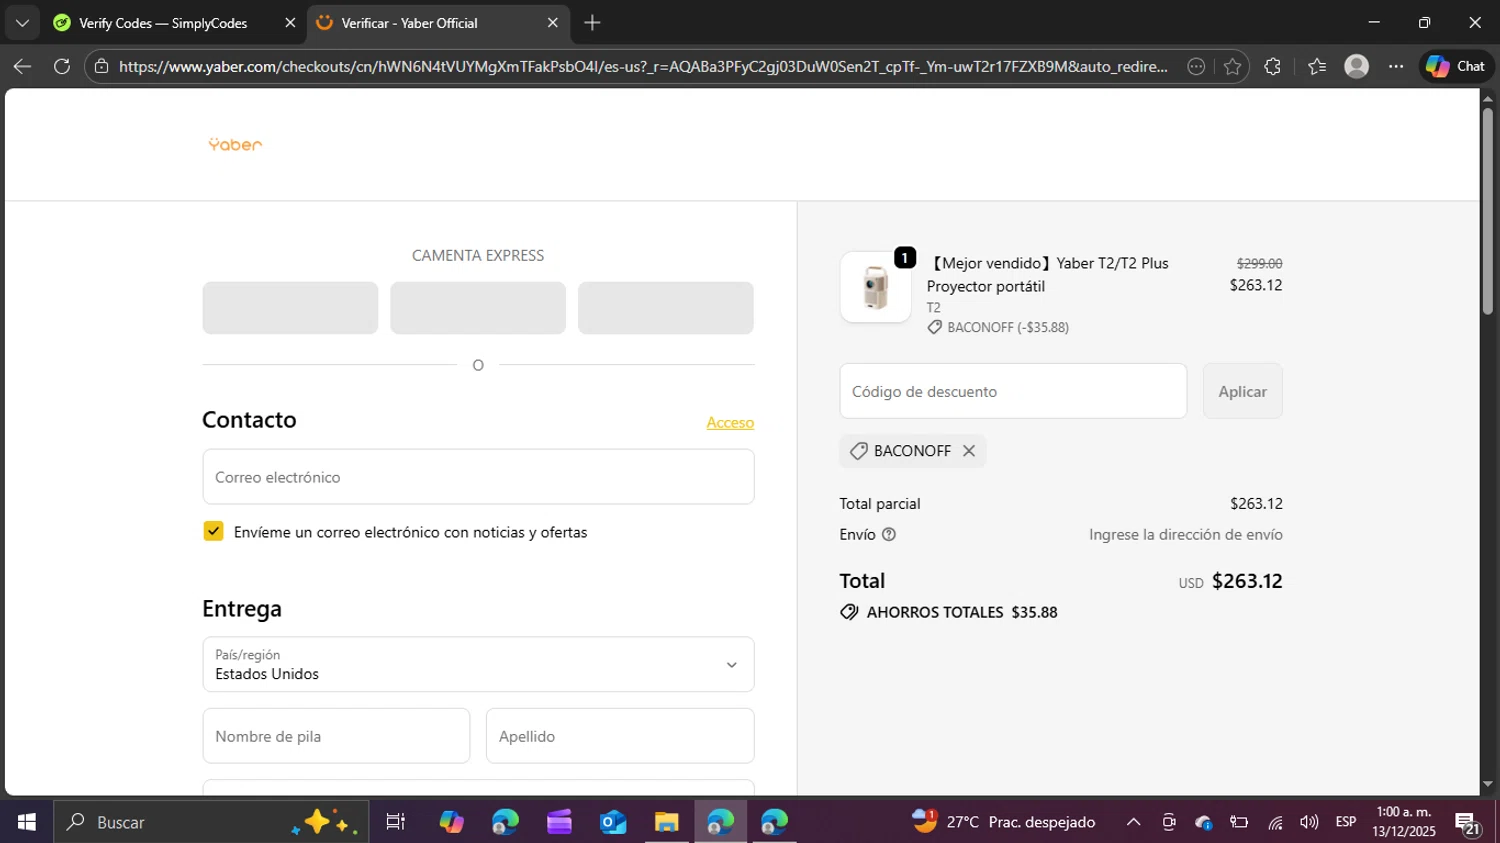Viewport: 1500px width, 843px height.
Task: Click the taskbar clock and date
Action: click(x=1404, y=822)
